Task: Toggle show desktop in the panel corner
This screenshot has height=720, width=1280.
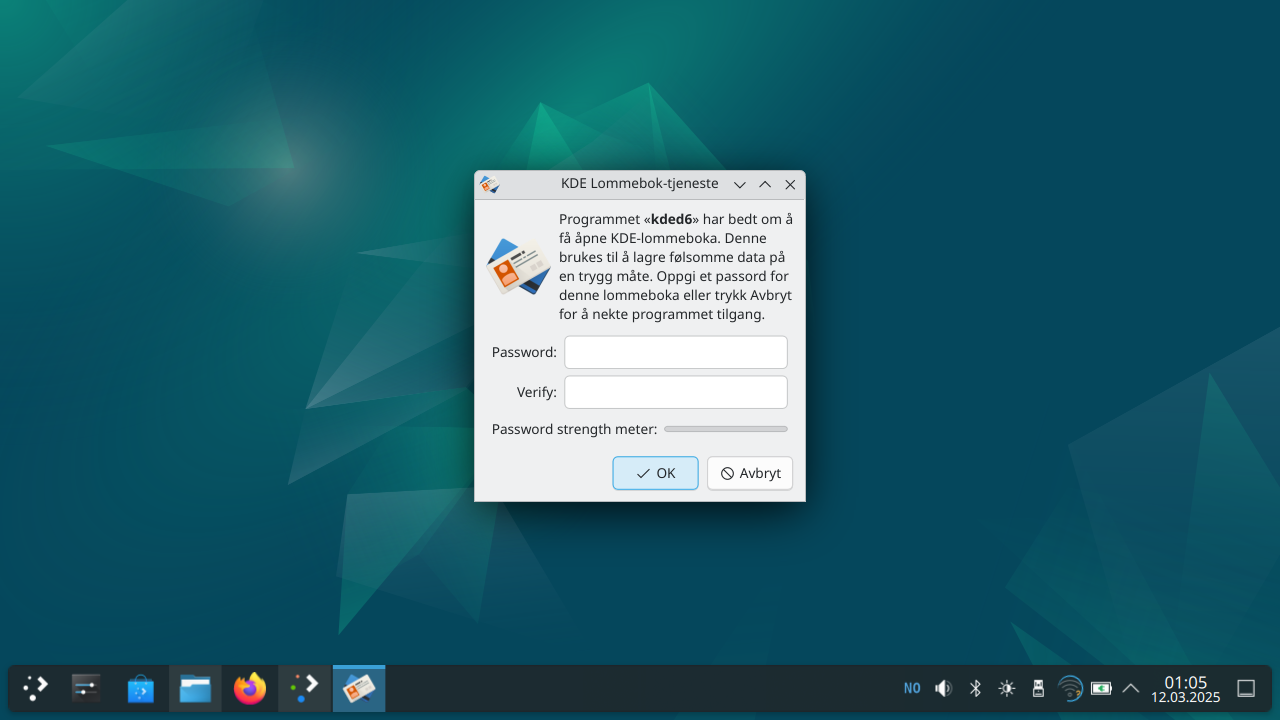Action: pyautogui.click(x=1246, y=688)
